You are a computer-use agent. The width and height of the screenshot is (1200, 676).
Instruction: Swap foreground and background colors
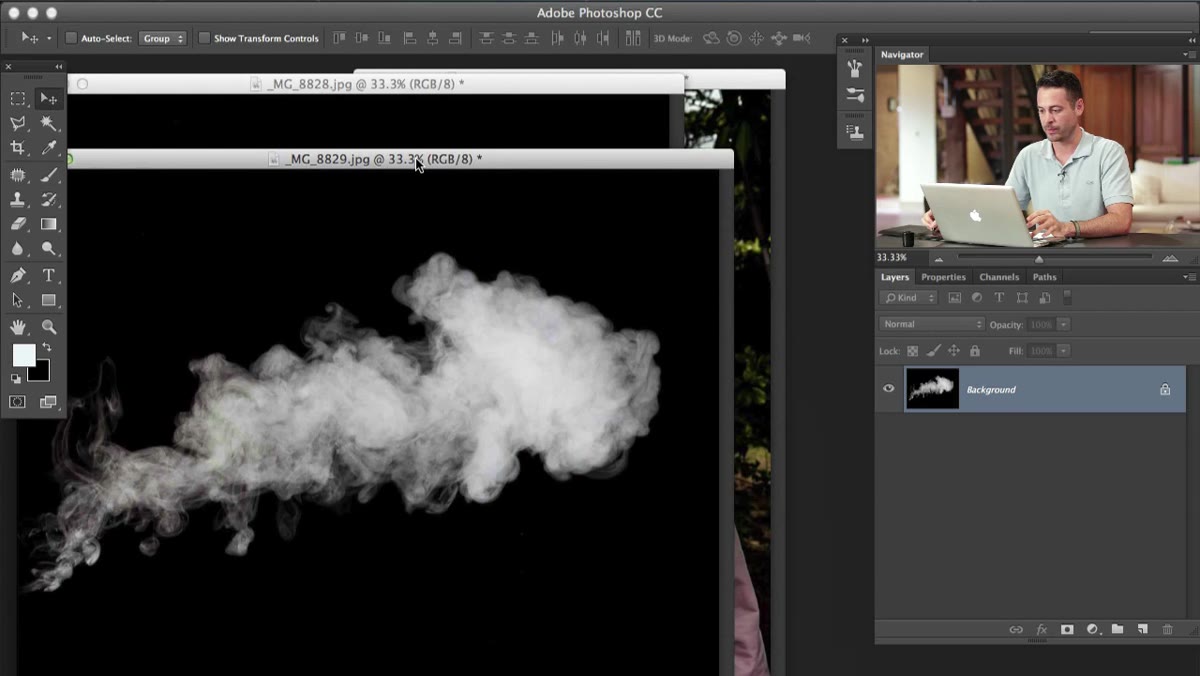(x=46, y=348)
